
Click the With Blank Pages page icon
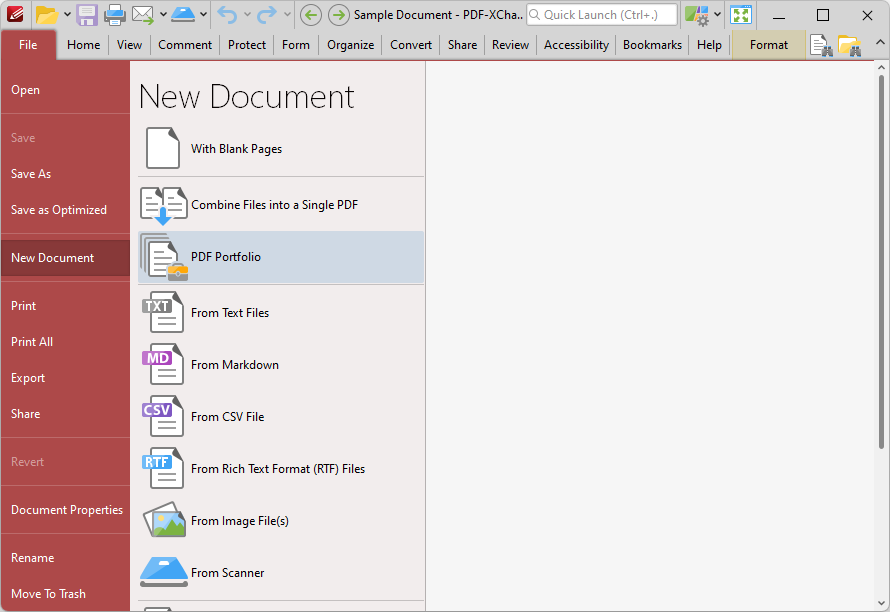pos(163,148)
